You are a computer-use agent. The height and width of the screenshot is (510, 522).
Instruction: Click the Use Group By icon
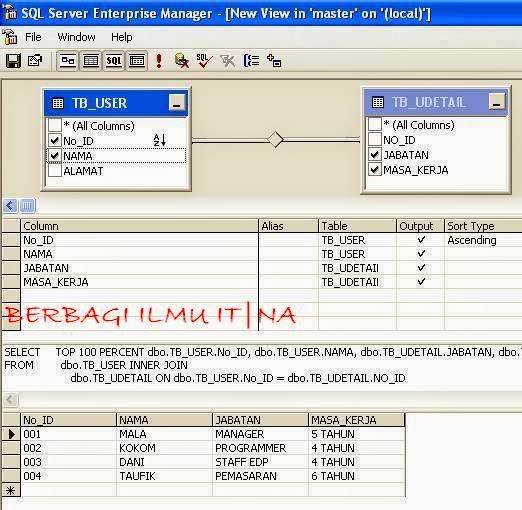[x=252, y=61]
